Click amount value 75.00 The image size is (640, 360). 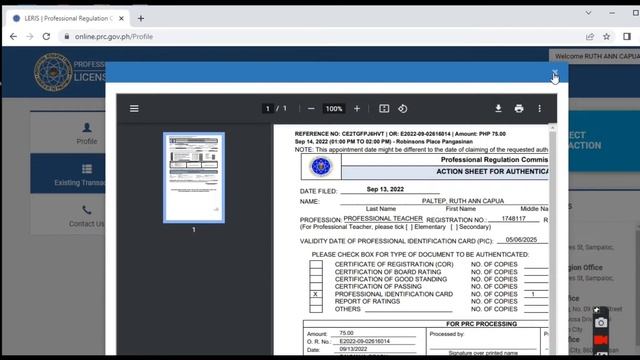347,333
